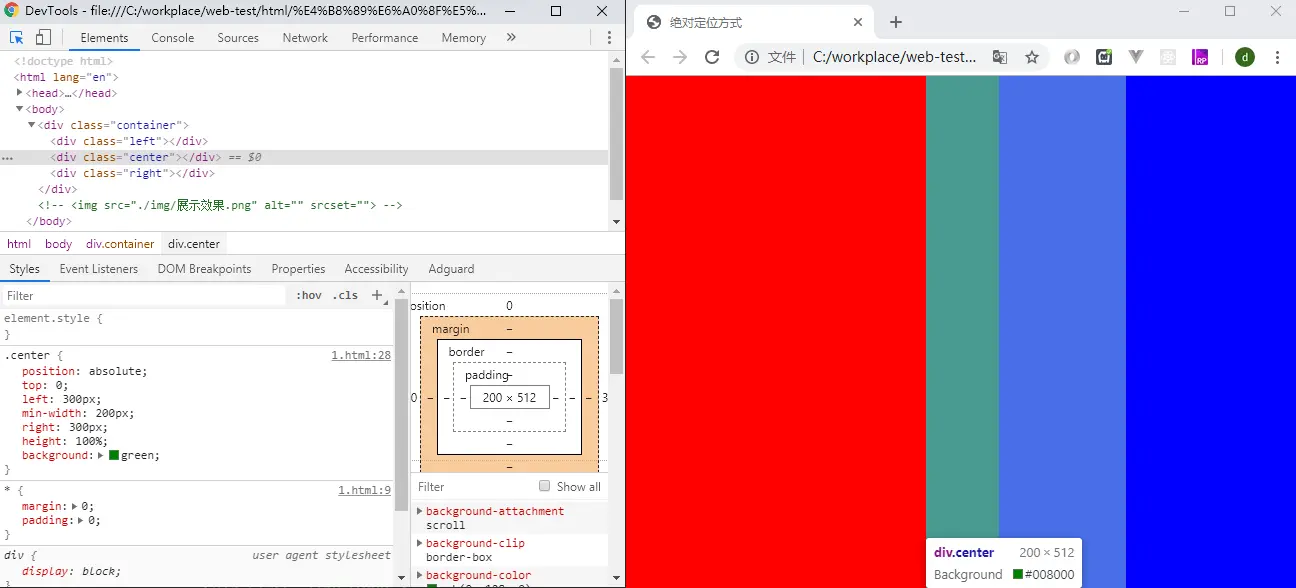Viewport: 1296px width, 588px height.
Task: Open the green checkmark extension icon
Action: [1104, 57]
